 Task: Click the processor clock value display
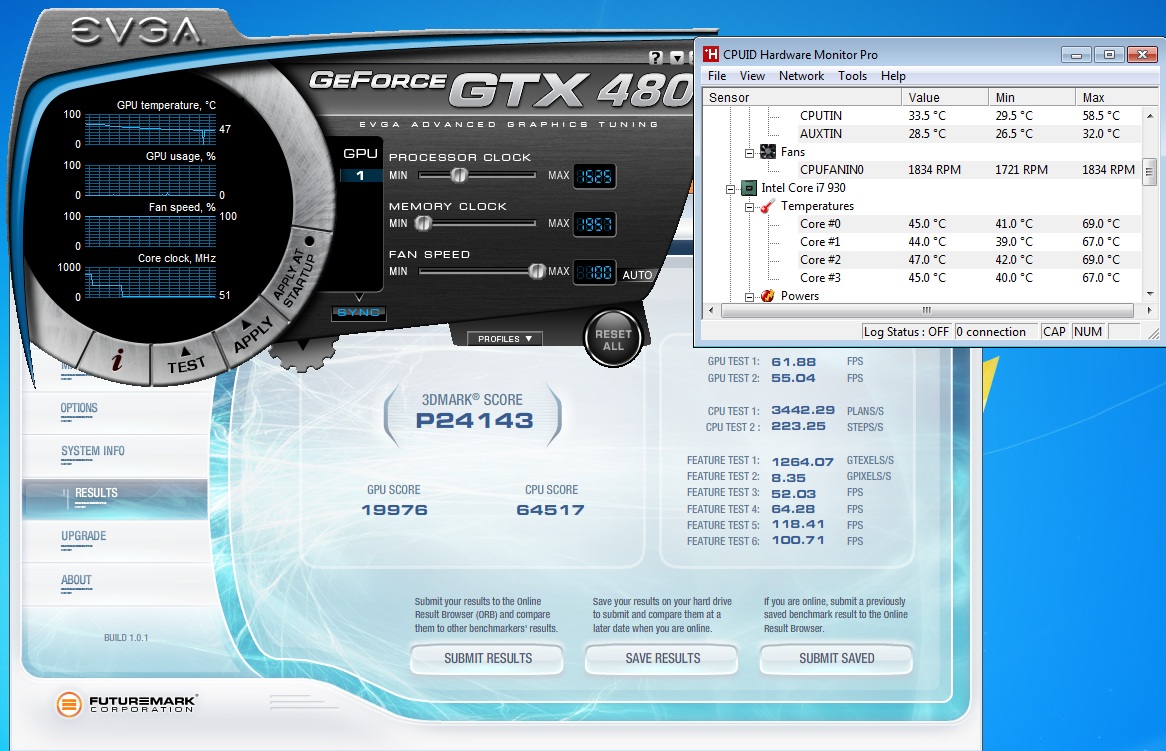pos(594,176)
